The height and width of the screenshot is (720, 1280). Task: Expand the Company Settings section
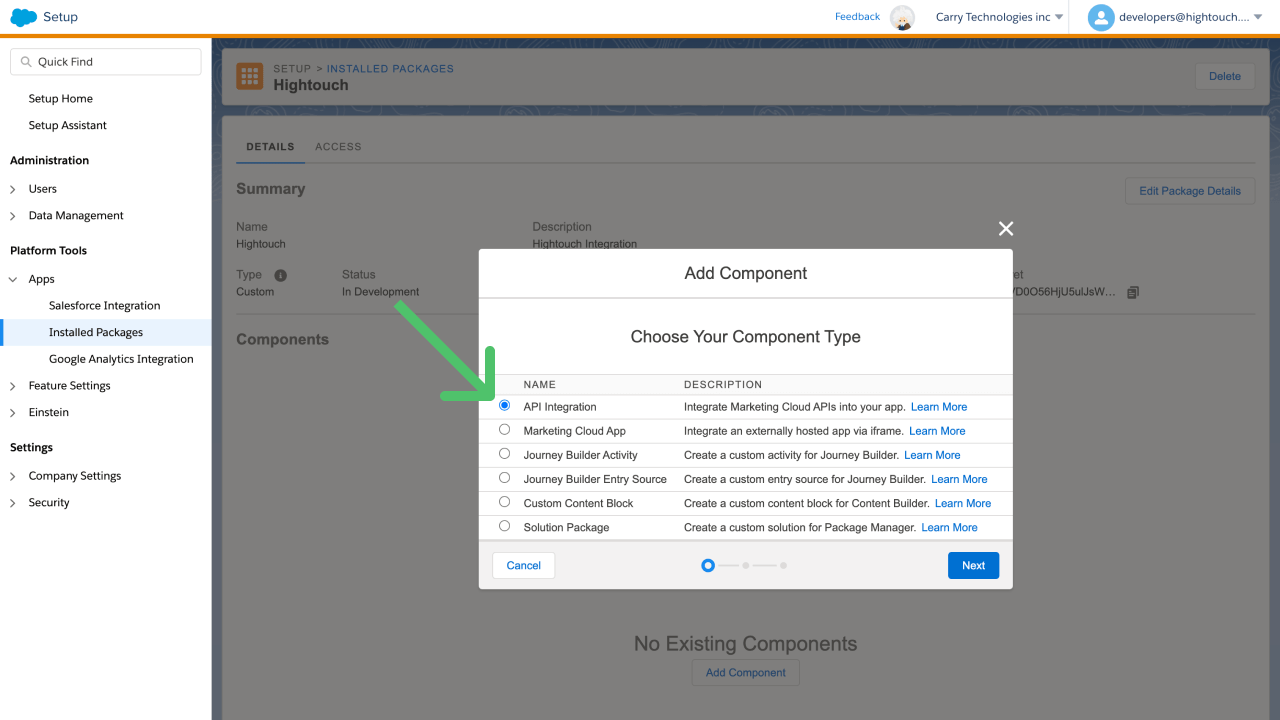click(13, 477)
